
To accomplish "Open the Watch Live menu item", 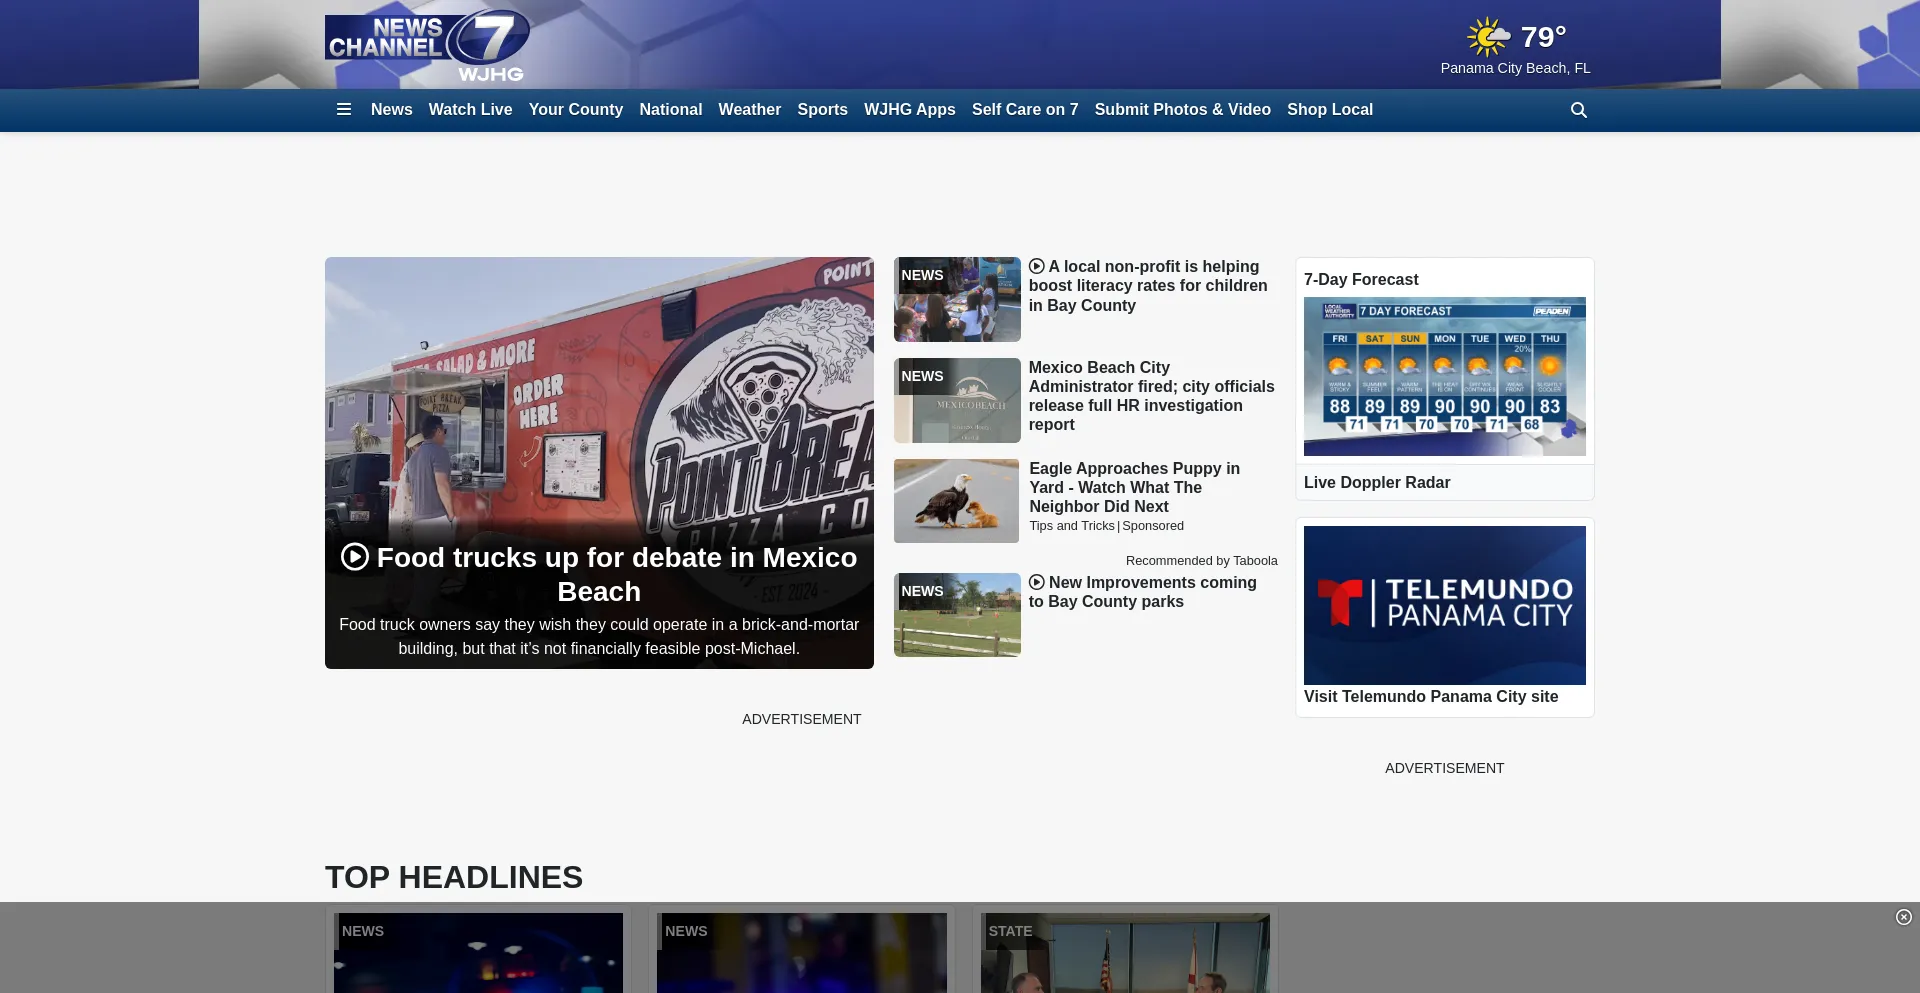I will tap(470, 110).
